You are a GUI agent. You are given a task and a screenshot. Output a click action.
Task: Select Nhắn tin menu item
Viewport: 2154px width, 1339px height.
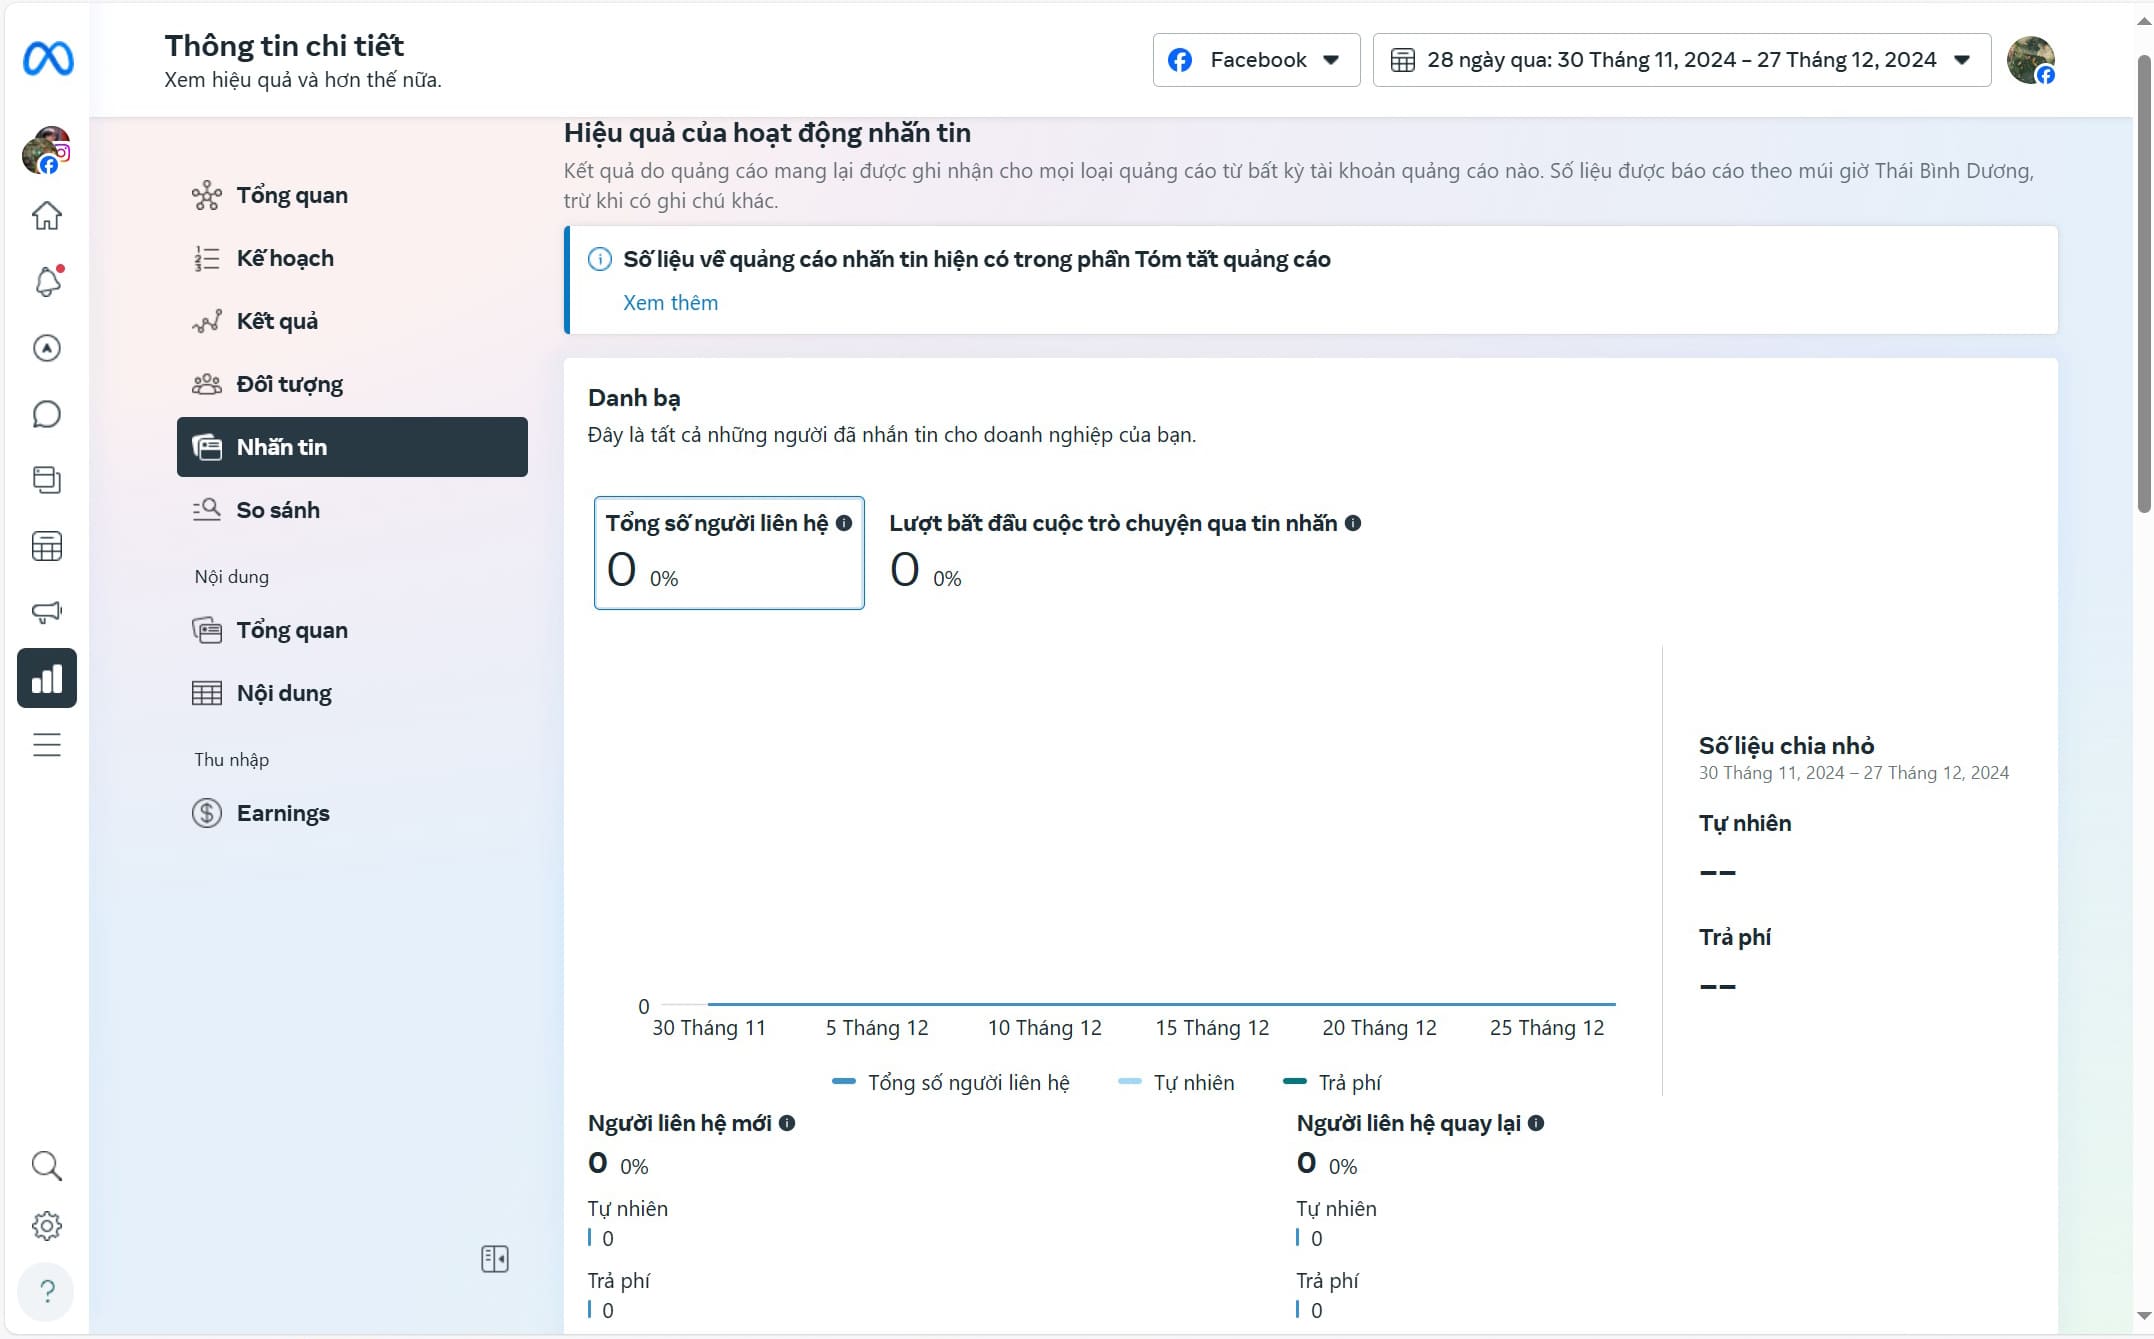click(352, 447)
